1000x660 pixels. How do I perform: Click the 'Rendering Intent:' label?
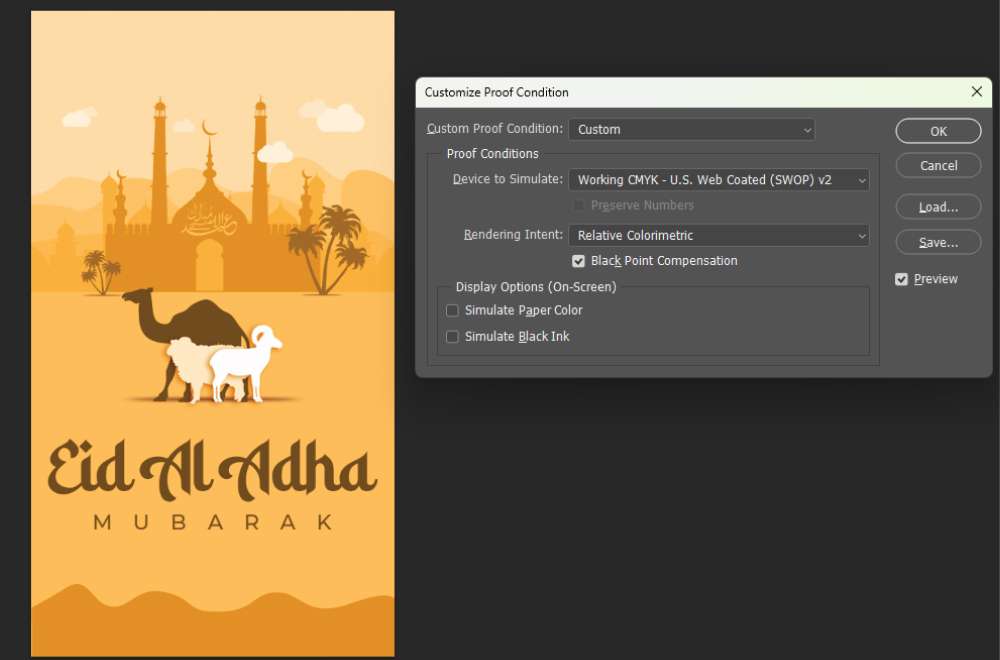[x=513, y=235]
